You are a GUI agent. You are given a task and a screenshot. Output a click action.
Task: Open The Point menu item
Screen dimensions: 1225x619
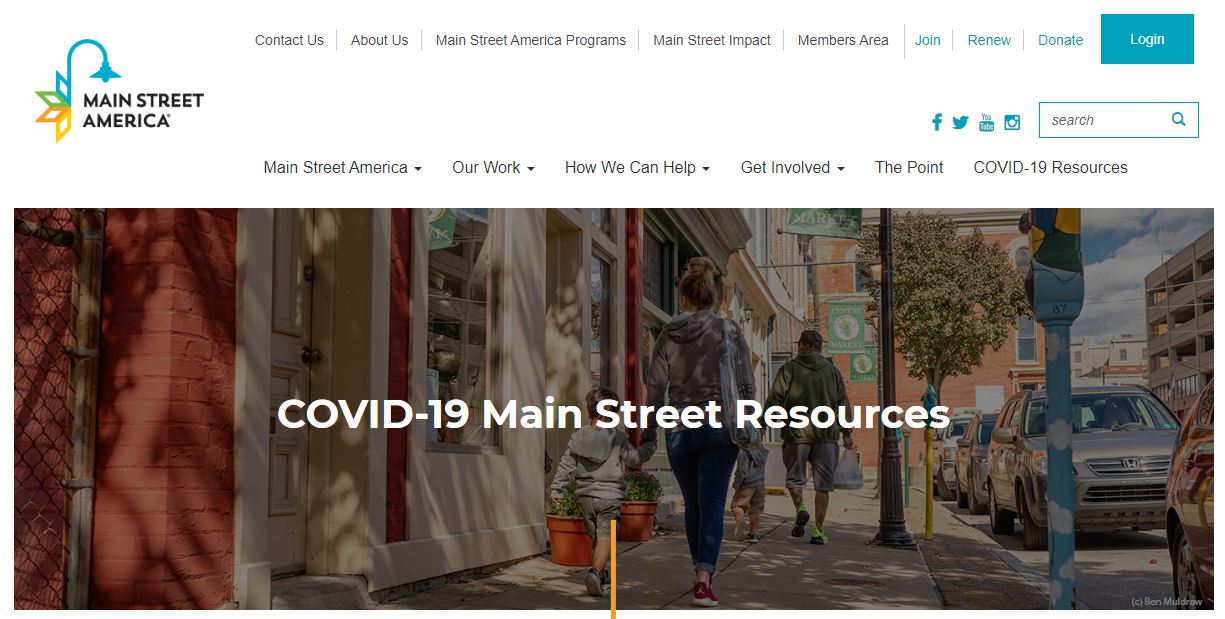tap(909, 168)
